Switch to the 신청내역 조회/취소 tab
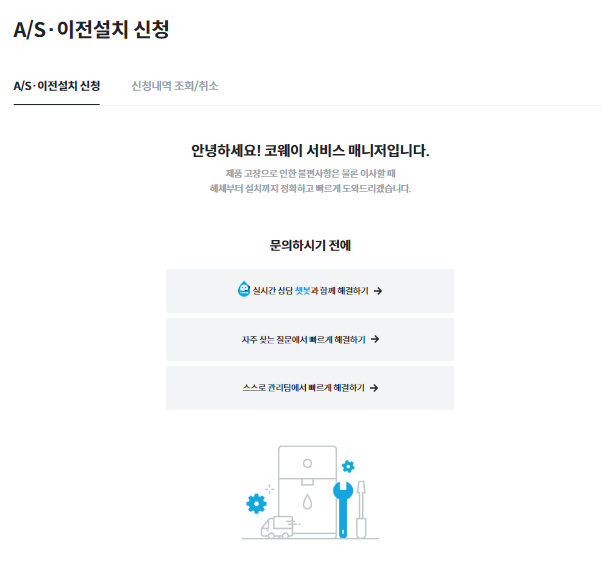This screenshot has height=568, width=602. (x=175, y=86)
